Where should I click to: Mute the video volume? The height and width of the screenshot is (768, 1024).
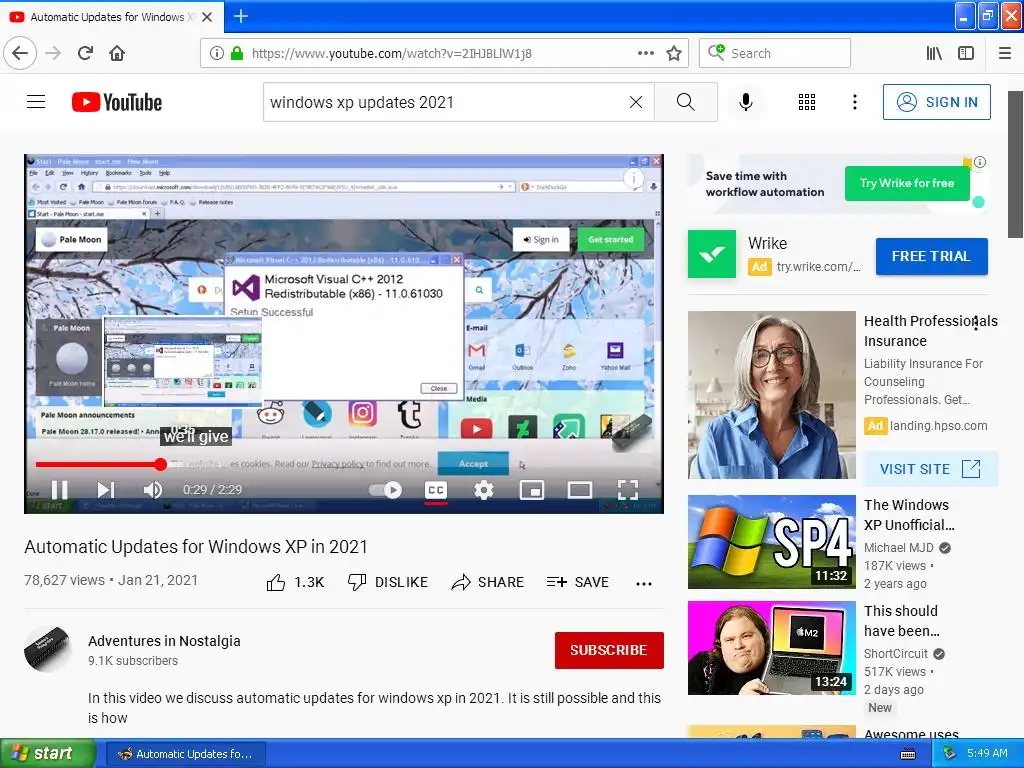coord(153,490)
